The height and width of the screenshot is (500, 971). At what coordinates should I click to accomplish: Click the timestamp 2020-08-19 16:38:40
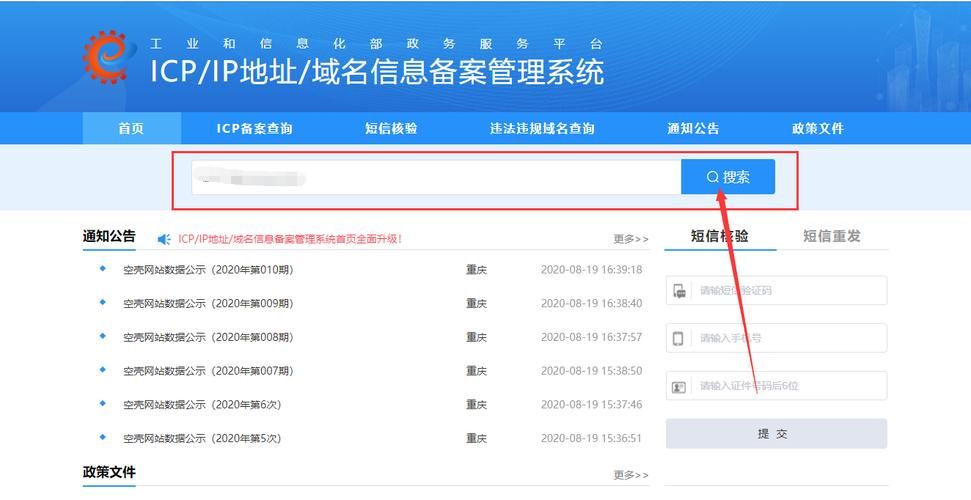[x=591, y=304]
